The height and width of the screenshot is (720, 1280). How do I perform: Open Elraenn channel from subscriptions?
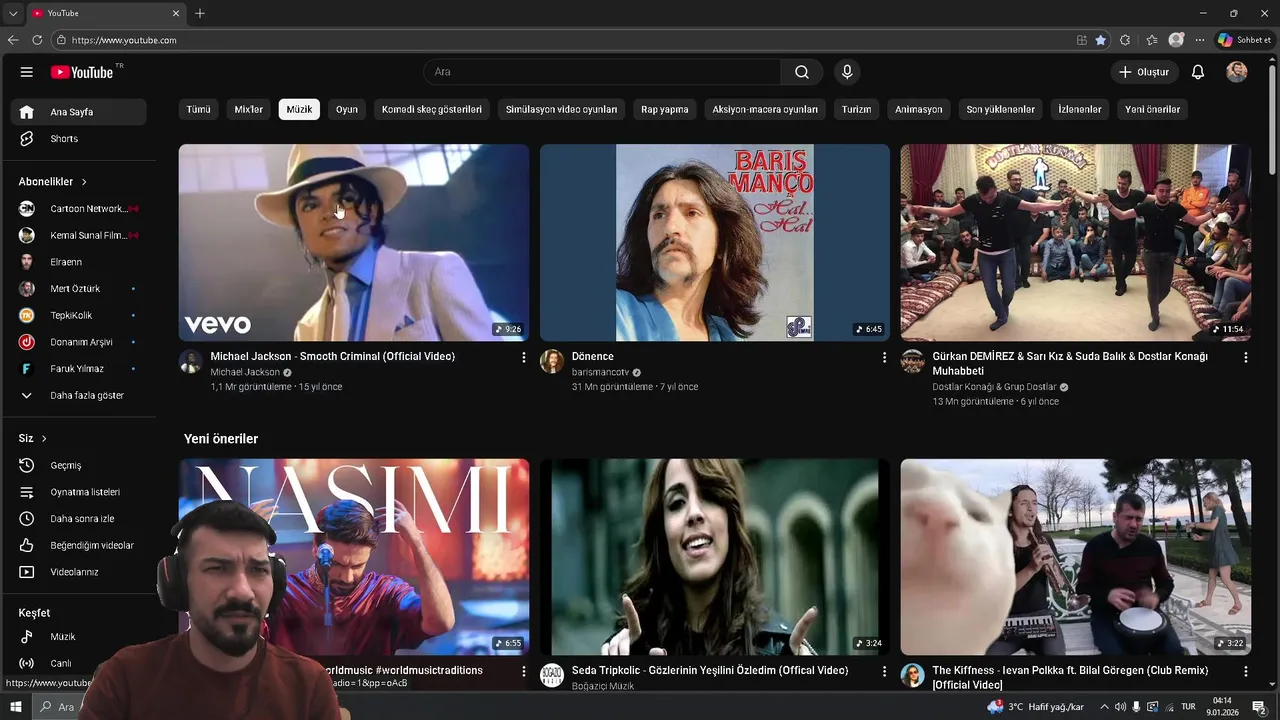click(78, 262)
